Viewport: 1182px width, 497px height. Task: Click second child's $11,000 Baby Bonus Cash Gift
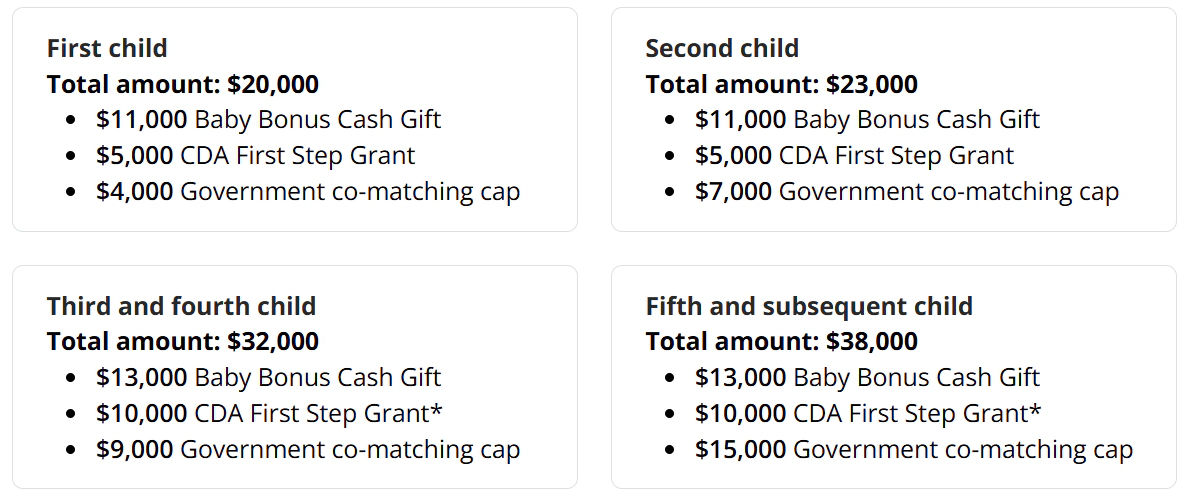tap(867, 120)
